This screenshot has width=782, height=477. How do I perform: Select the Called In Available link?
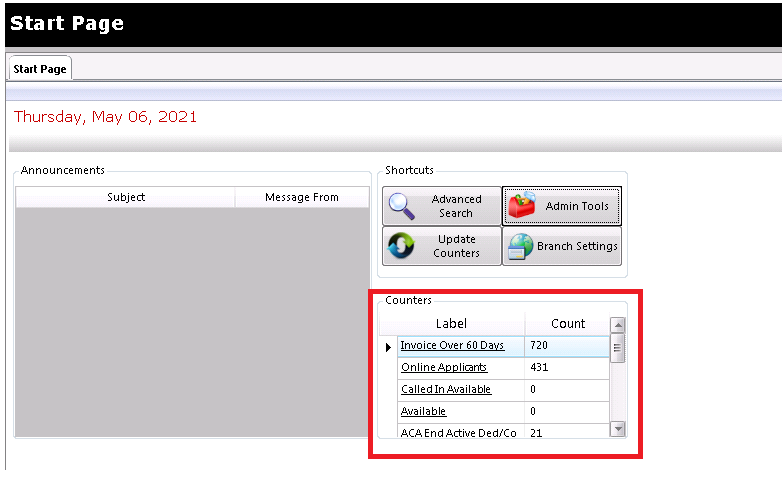(446, 389)
